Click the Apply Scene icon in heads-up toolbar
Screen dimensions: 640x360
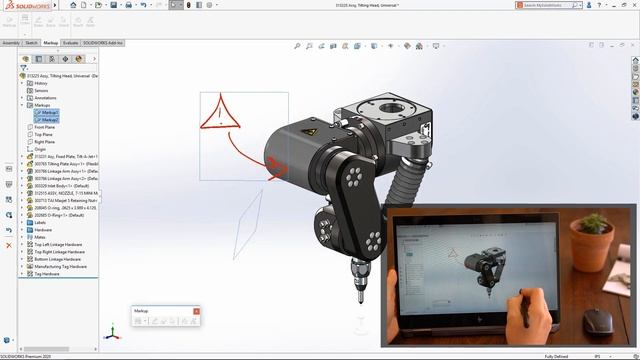tap(419, 46)
